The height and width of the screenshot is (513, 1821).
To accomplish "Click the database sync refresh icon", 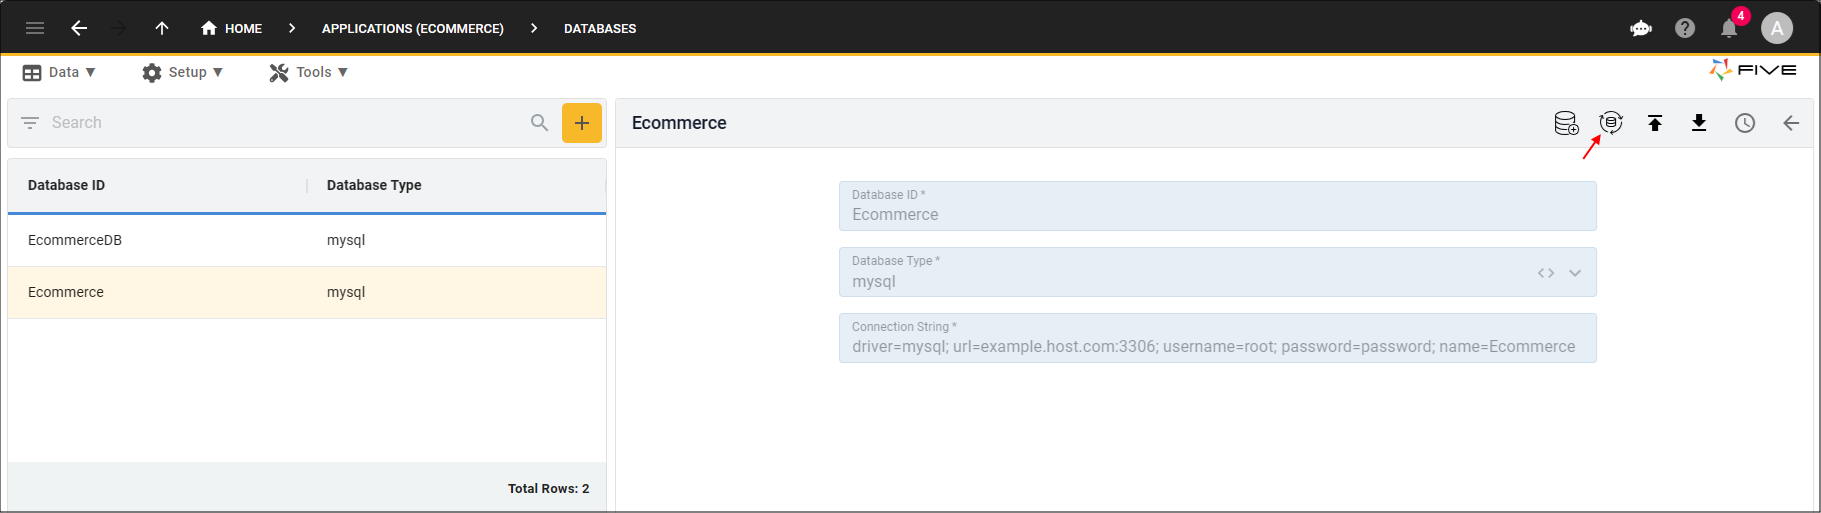I will [x=1611, y=122].
